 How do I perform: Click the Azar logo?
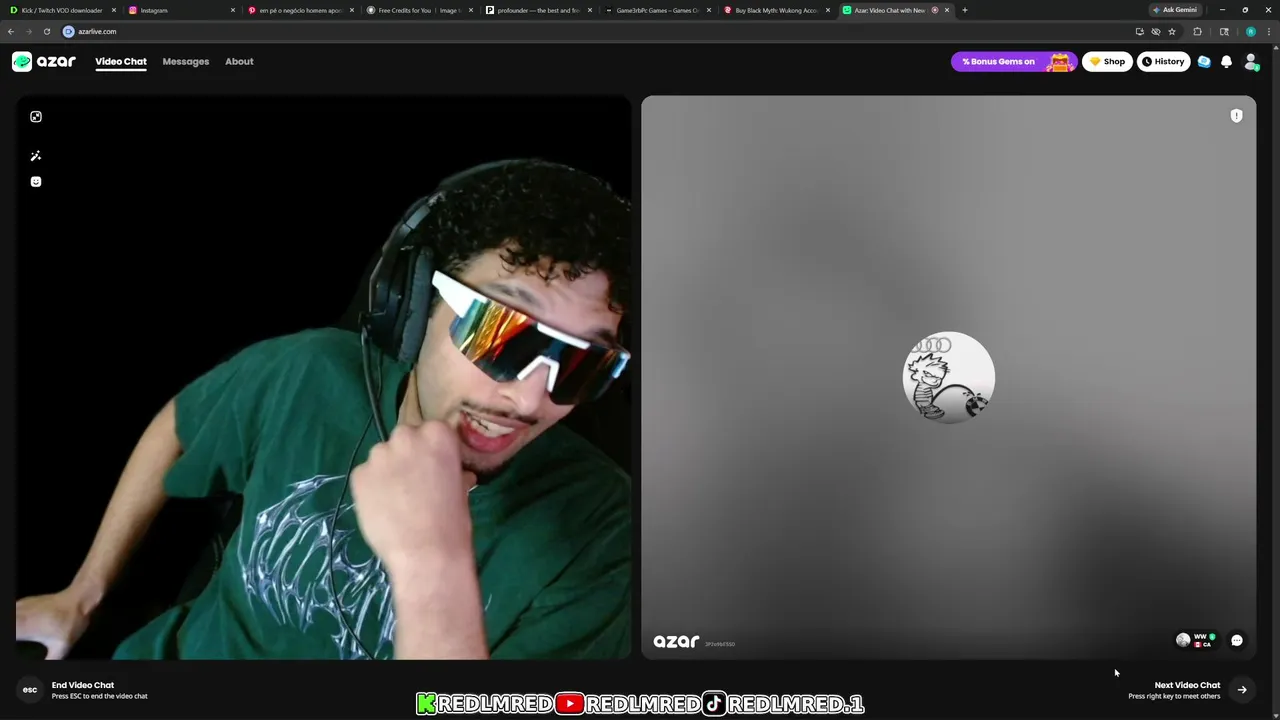pos(43,62)
